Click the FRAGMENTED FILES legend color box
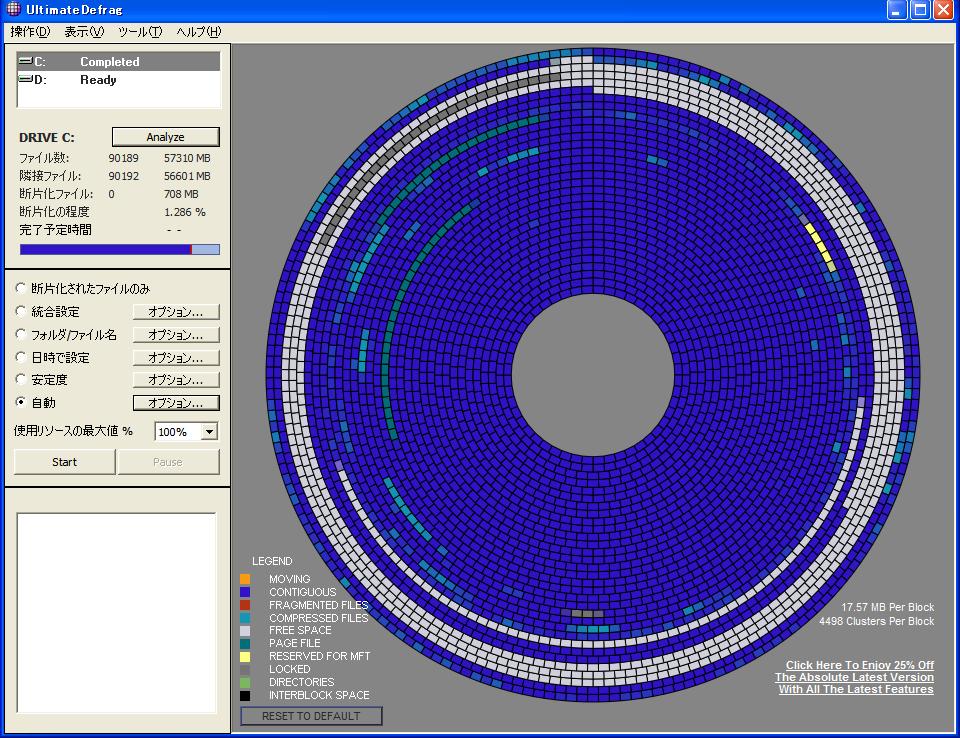960x738 pixels. click(245, 605)
